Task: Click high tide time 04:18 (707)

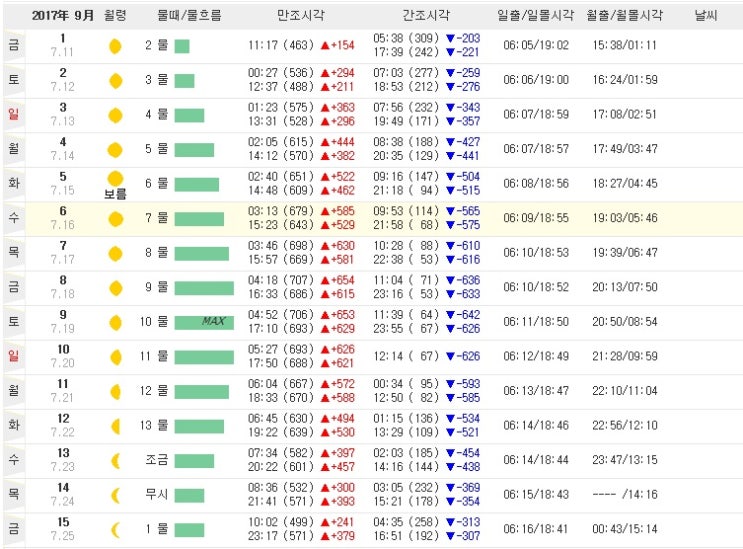Action: 281,280
